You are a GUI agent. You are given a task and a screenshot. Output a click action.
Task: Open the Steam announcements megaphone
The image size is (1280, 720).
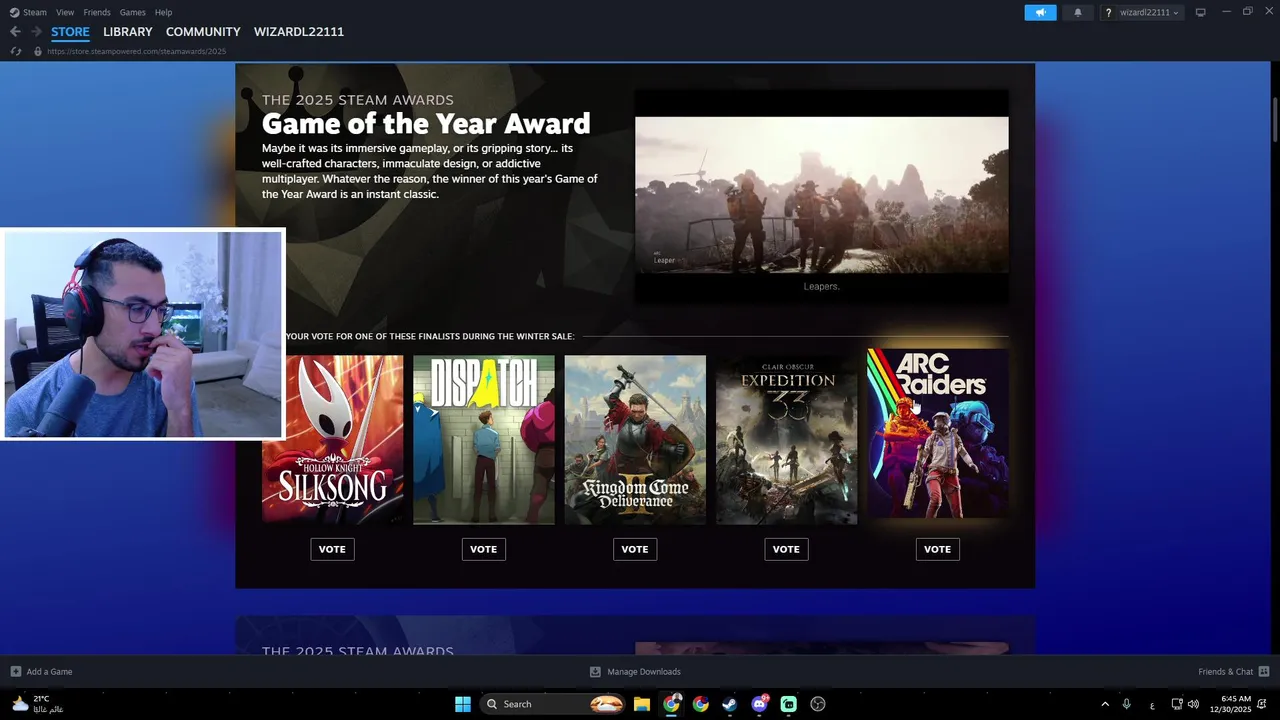1040,12
